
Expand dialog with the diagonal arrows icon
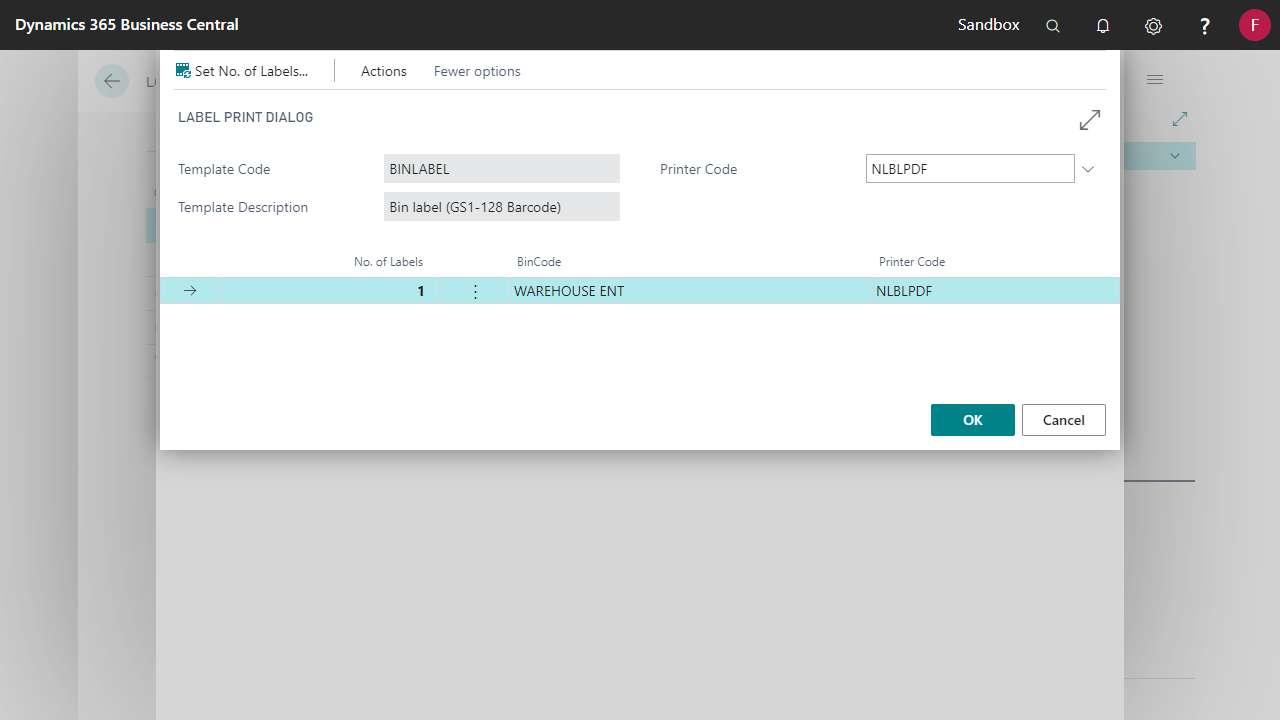(1090, 120)
